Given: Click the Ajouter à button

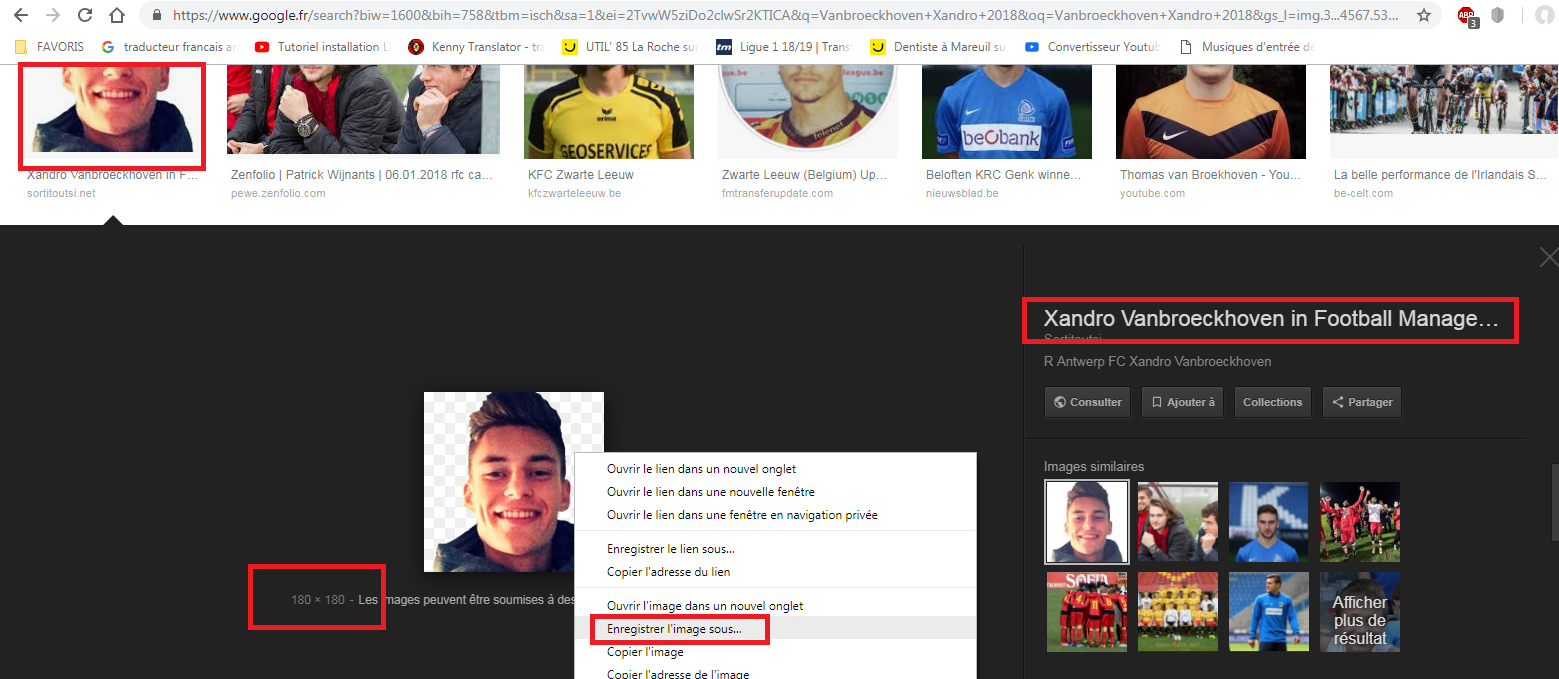Looking at the screenshot, I should (x=1182, y=402).
